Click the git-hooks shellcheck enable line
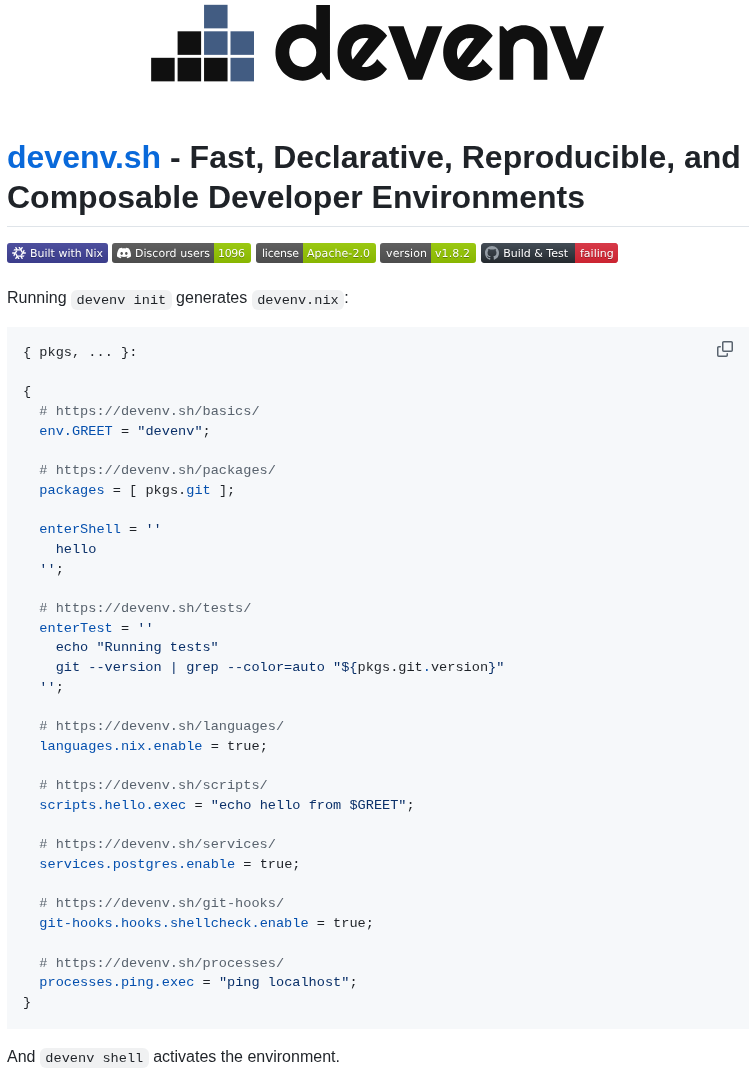This screenshot has width=756, height=1069. coord(206,923)
